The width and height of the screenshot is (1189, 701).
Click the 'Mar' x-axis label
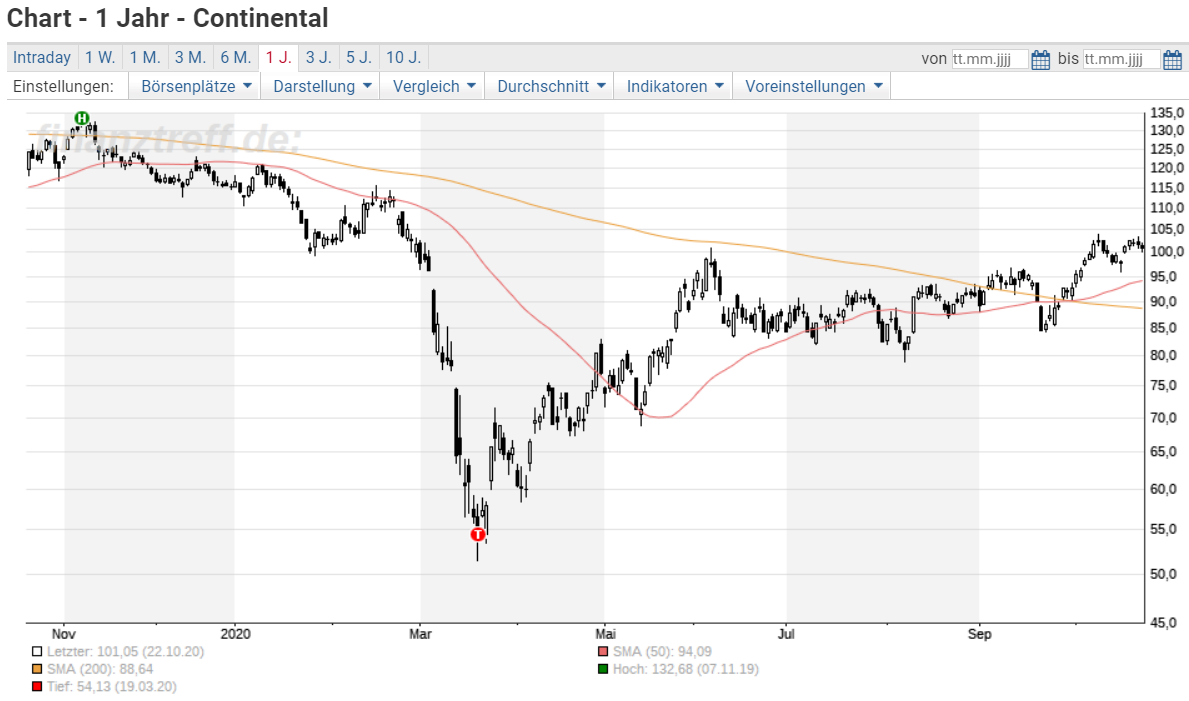click(x=420, y=634)
